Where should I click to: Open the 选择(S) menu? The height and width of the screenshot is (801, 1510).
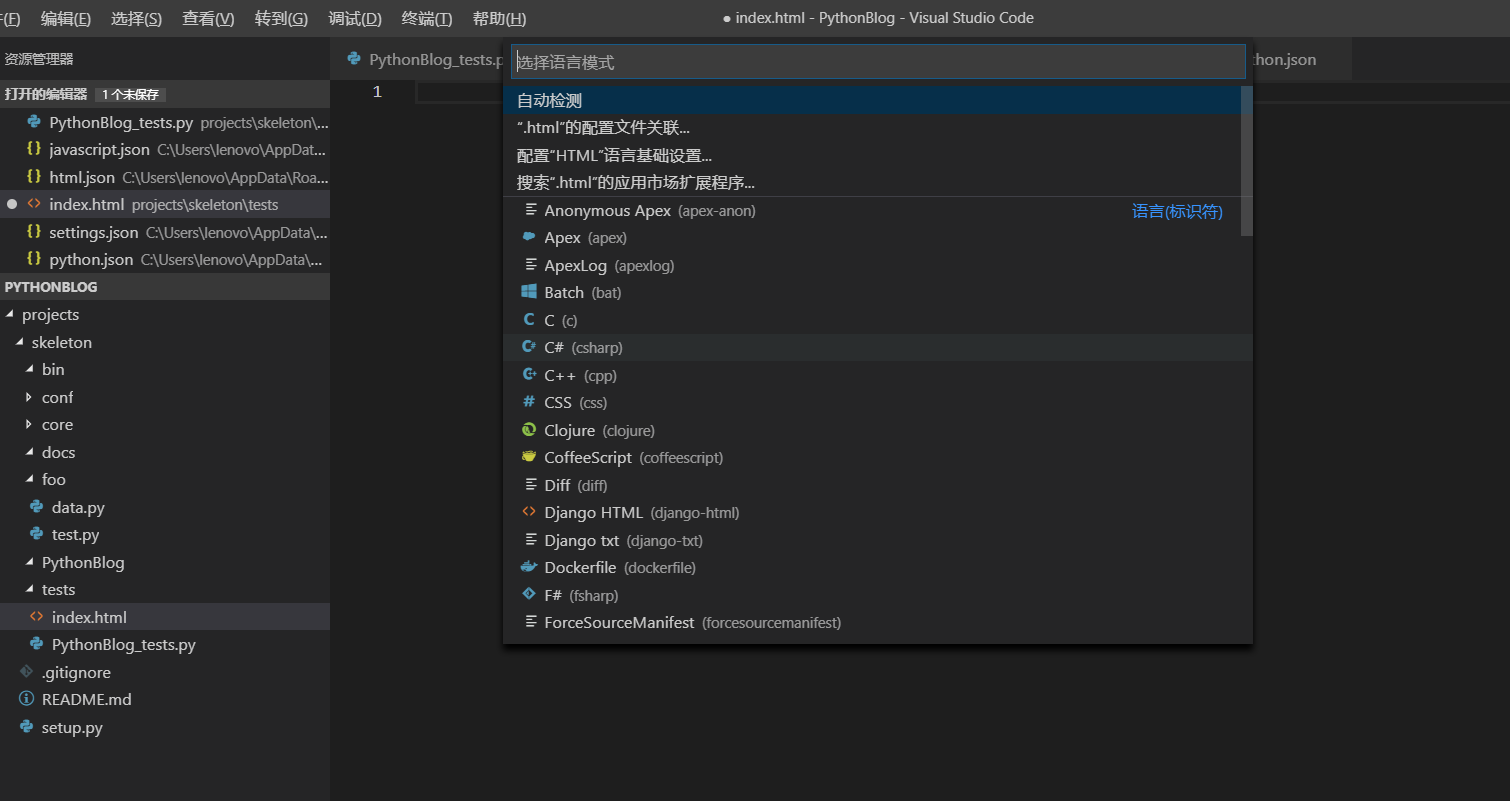coord(137,18)
